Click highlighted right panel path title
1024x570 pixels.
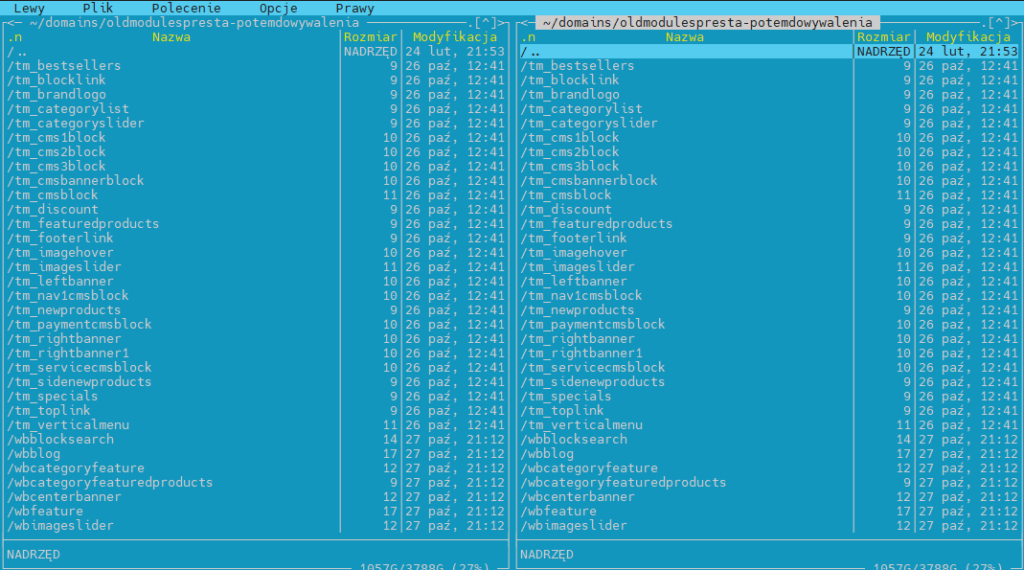tap(707, 23)
